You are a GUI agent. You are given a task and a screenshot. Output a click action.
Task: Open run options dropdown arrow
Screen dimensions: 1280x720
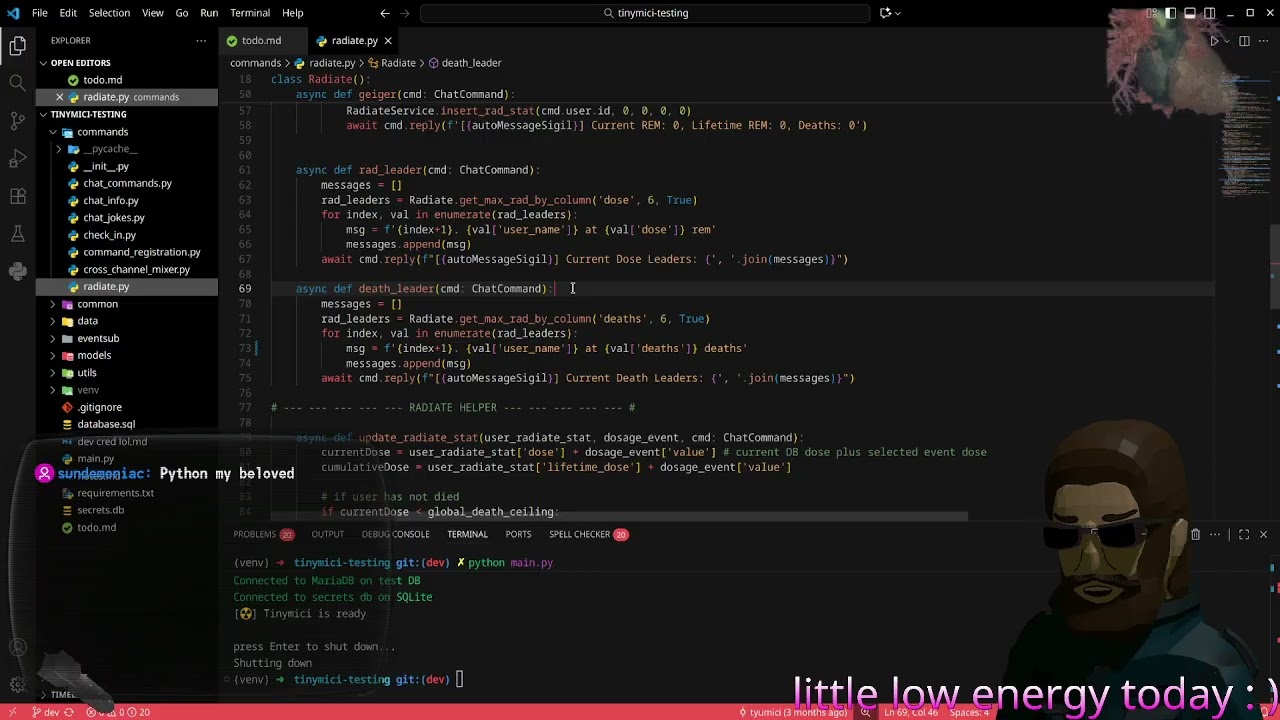point(1227,41)
